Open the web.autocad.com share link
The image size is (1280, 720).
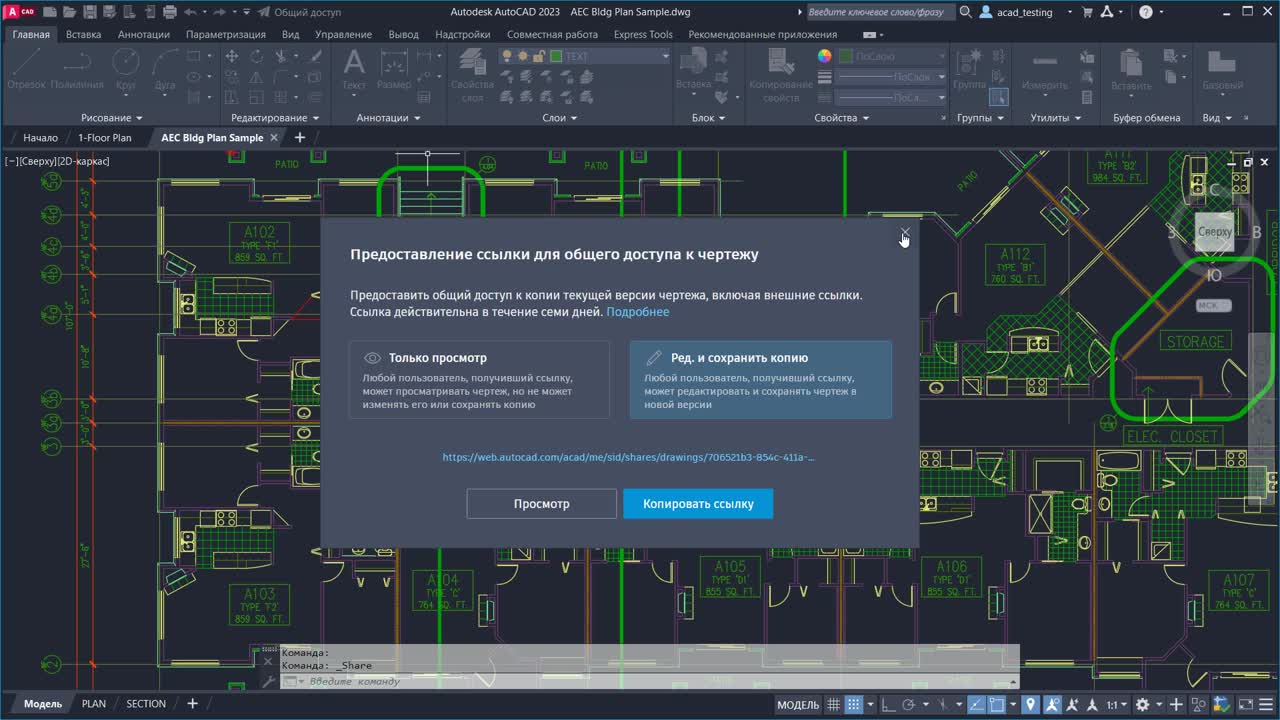coord(629,457)
